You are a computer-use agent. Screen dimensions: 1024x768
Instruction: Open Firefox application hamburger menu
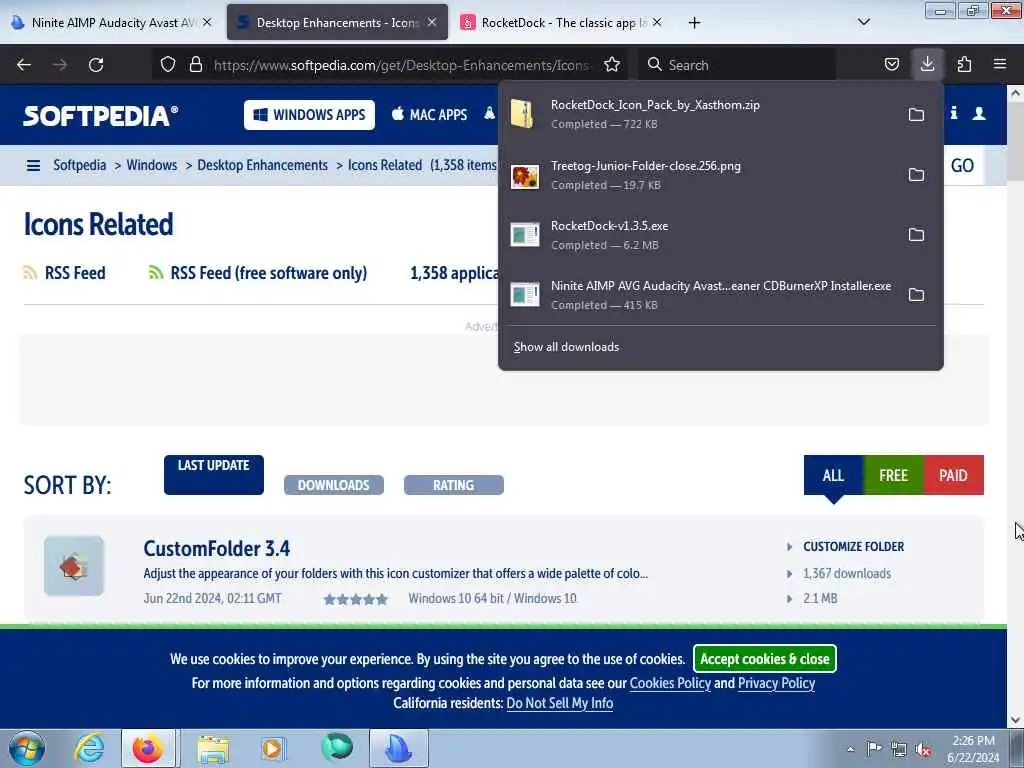[1000, 64]
